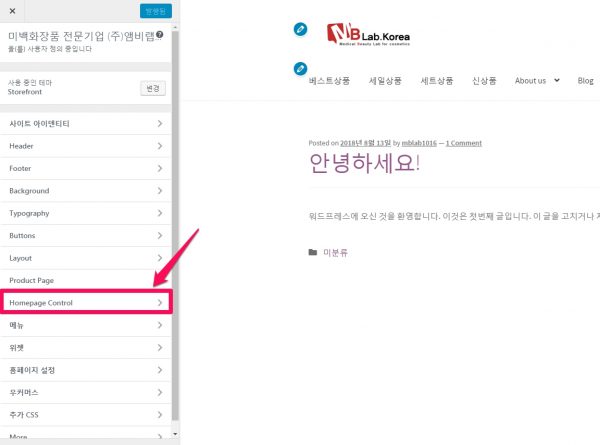The width and height of the screenshot is (600, 445).
Task: Close the customizer with the X icon
Action: 12,11
